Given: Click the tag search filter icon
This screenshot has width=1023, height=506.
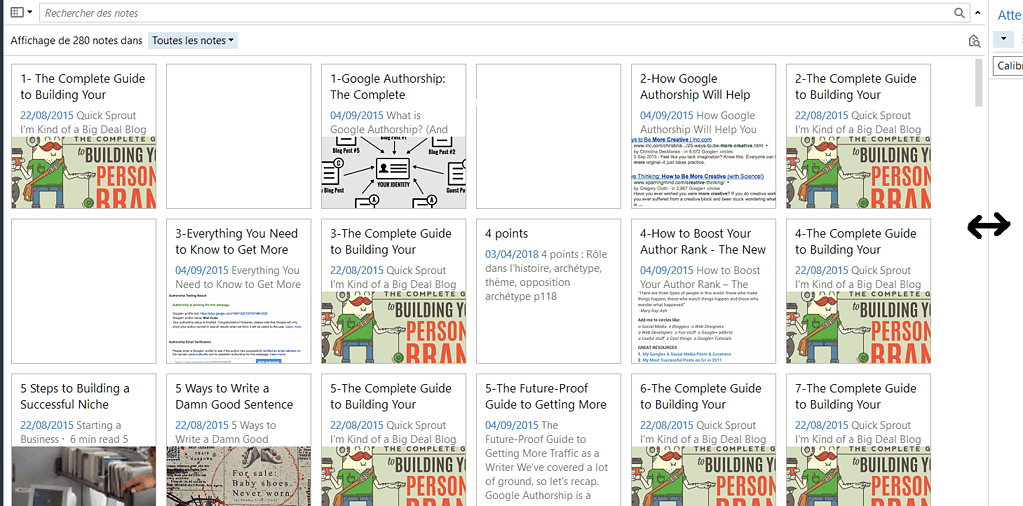Looking at the screenshot, I should 974,41.
